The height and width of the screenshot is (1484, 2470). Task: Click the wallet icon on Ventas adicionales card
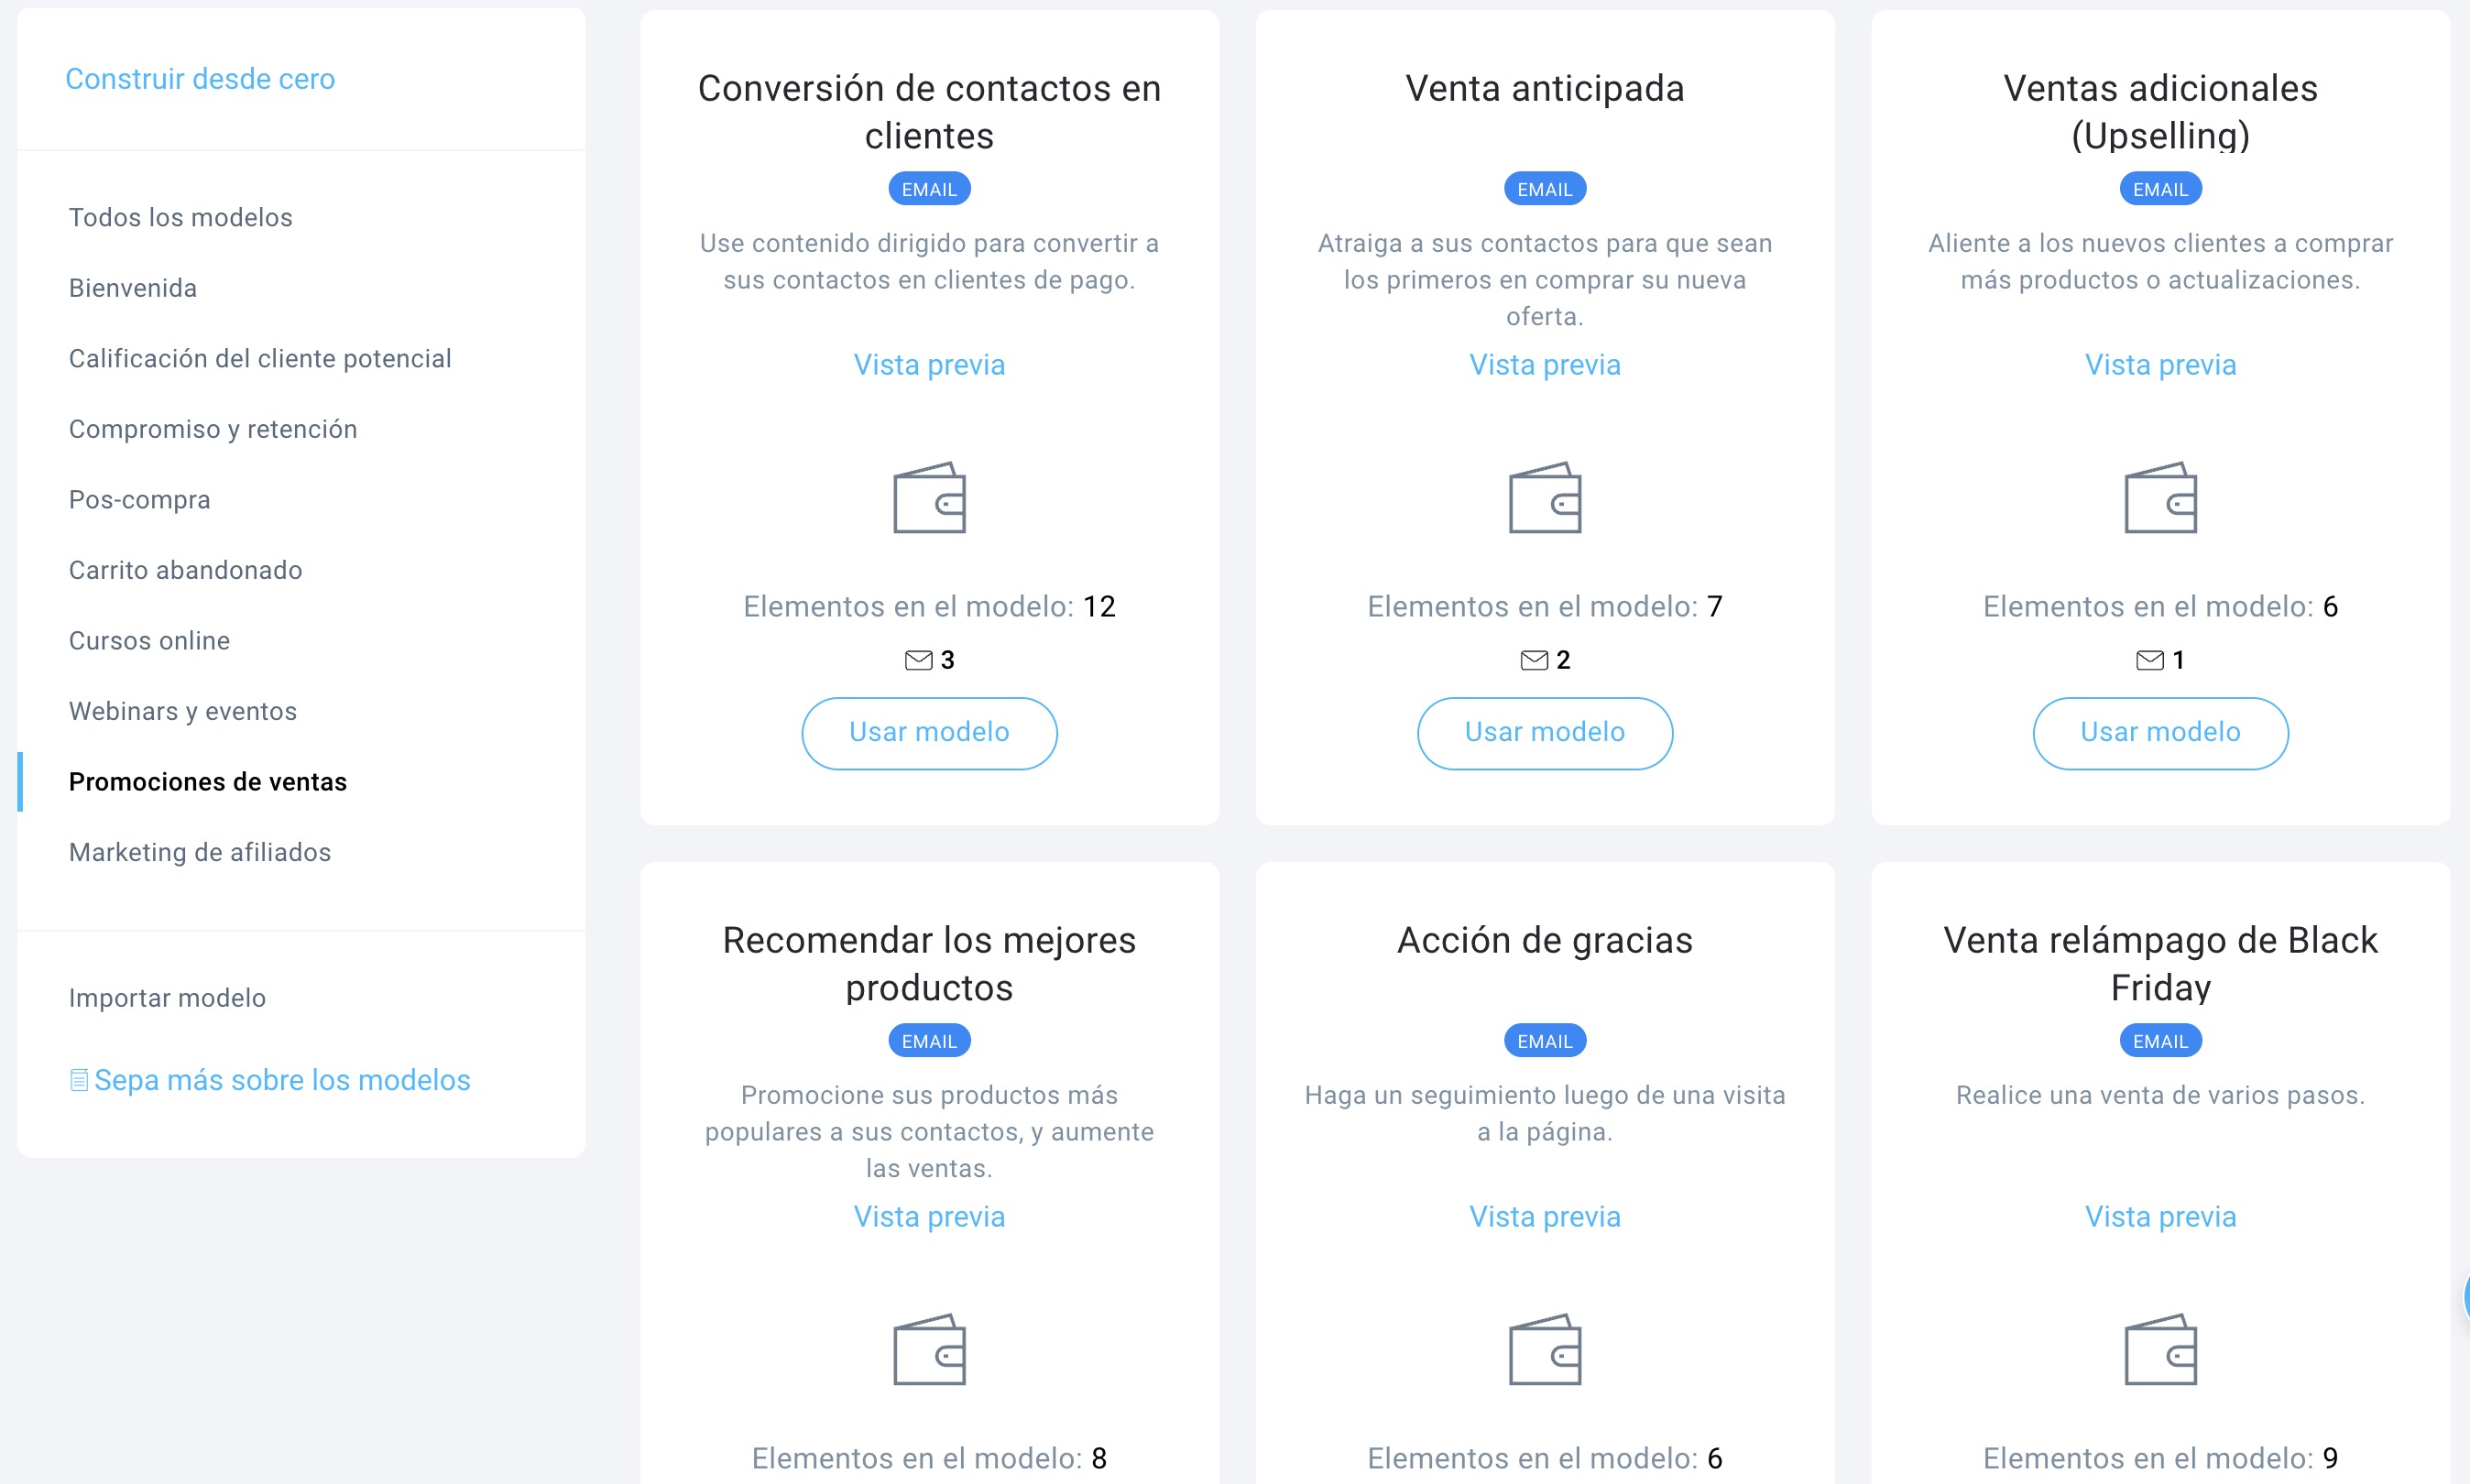coord(2161,499)
